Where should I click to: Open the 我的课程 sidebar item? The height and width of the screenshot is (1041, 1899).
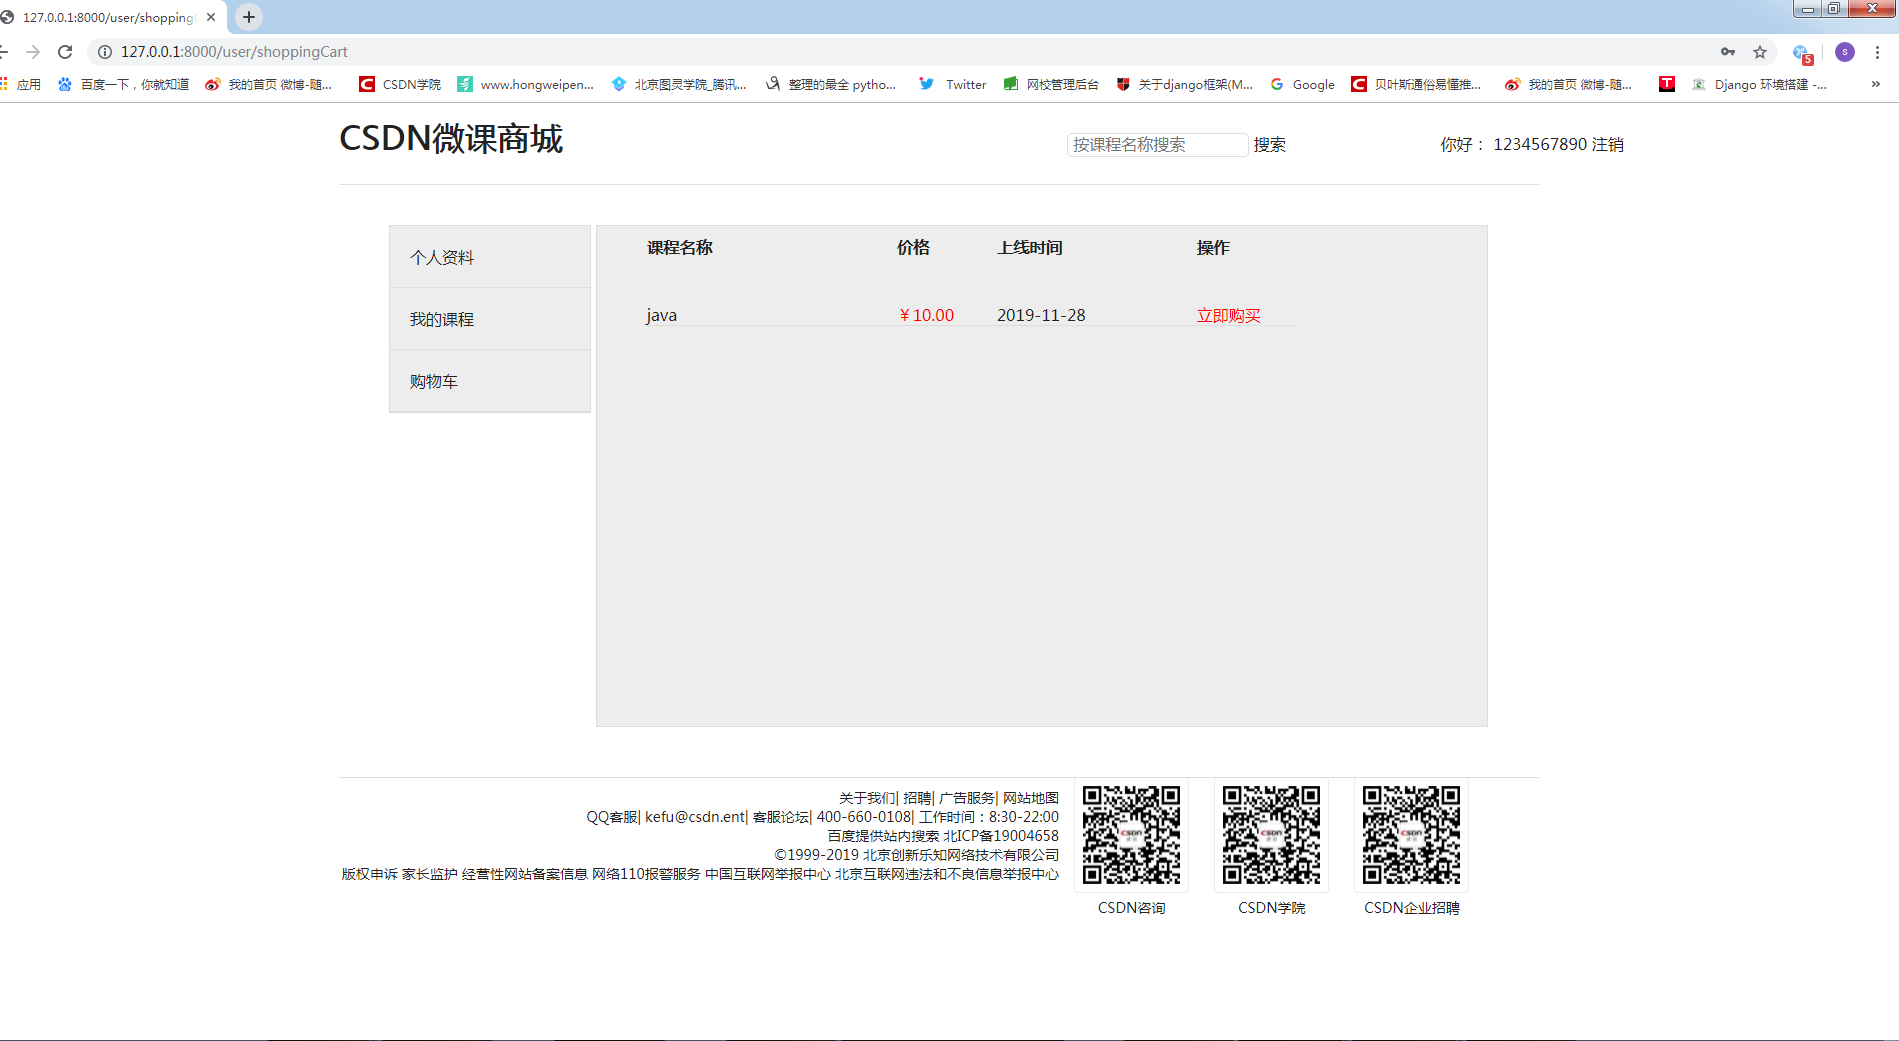pos(490,319)
